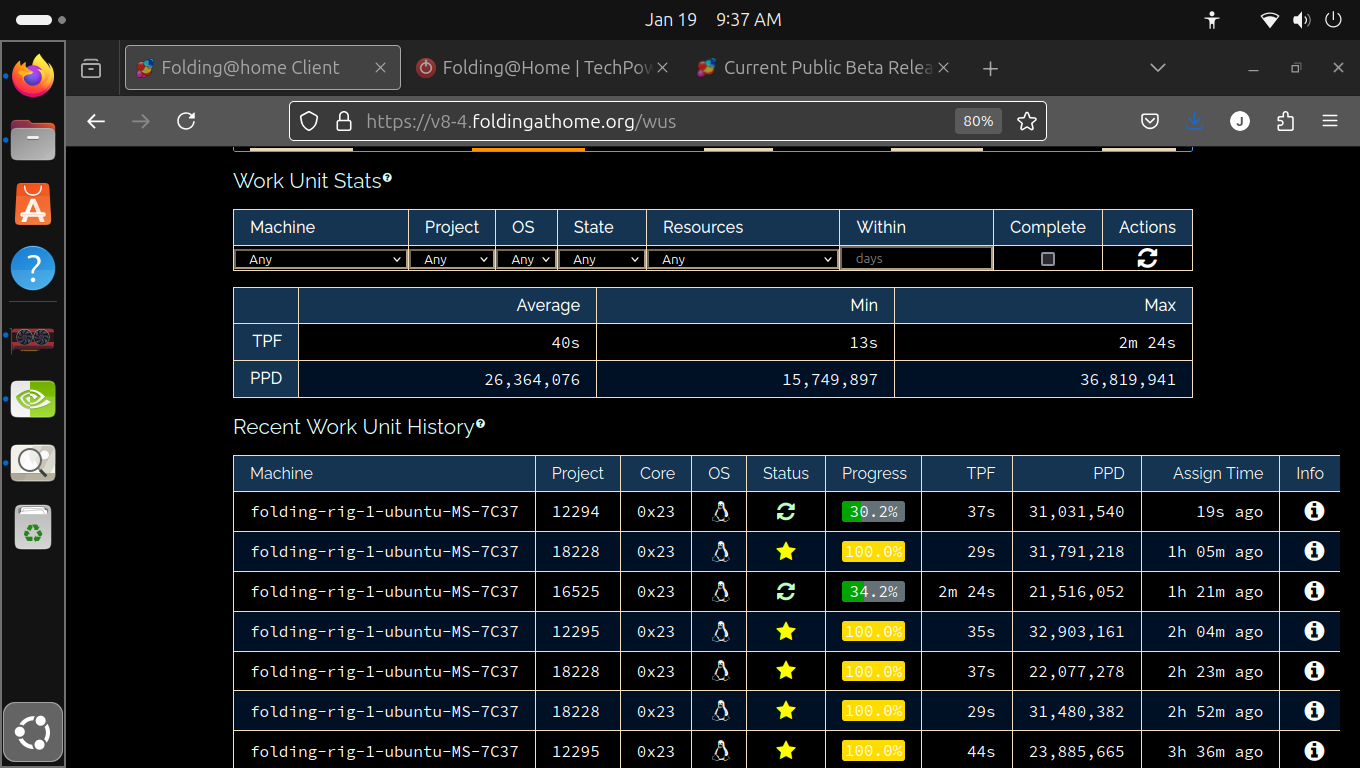Click the star status in the 1h 05m ago row
The height and width of the screenshot is (768, 1360).
click(786, 551)
